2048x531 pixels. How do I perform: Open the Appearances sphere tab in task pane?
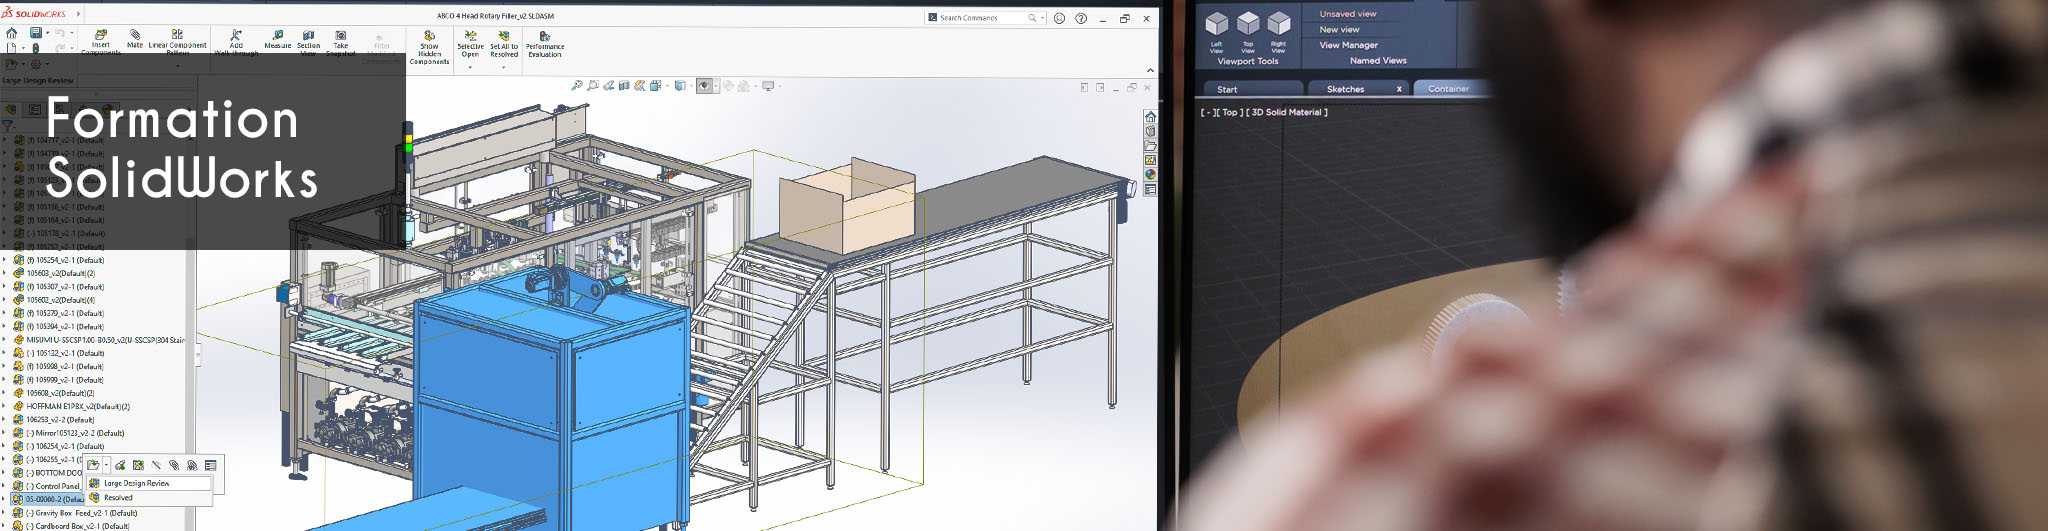coord(1150,174)
